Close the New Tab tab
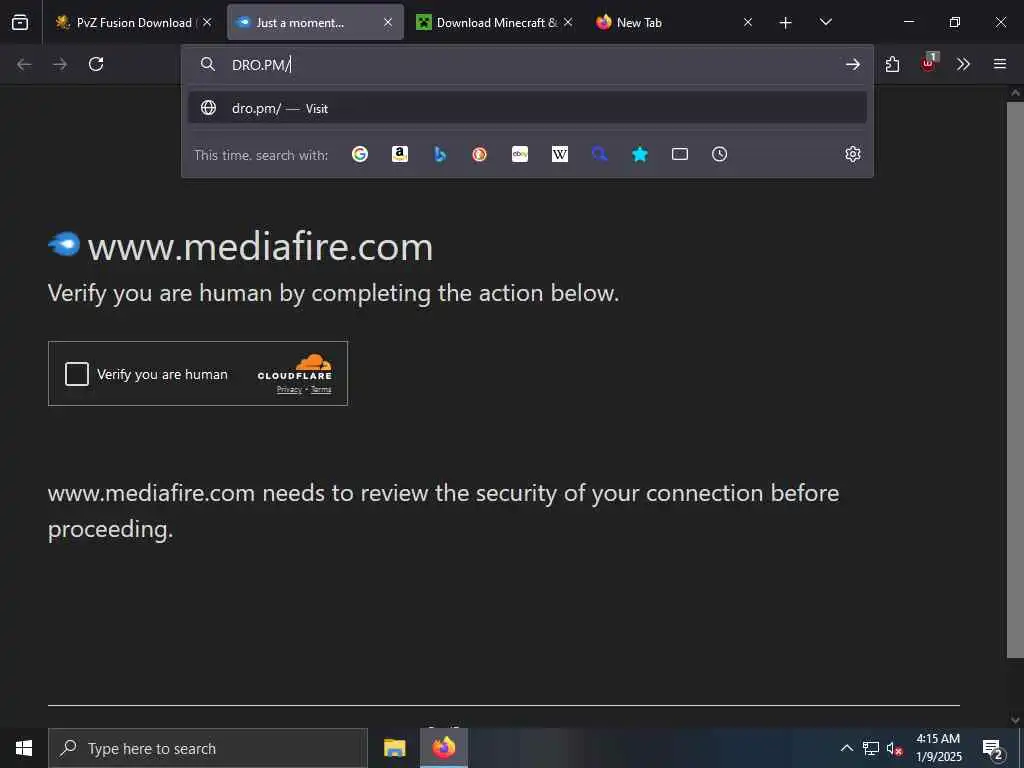The height and width of the screenshot is (768, 1024). click(x=748, y=22)
